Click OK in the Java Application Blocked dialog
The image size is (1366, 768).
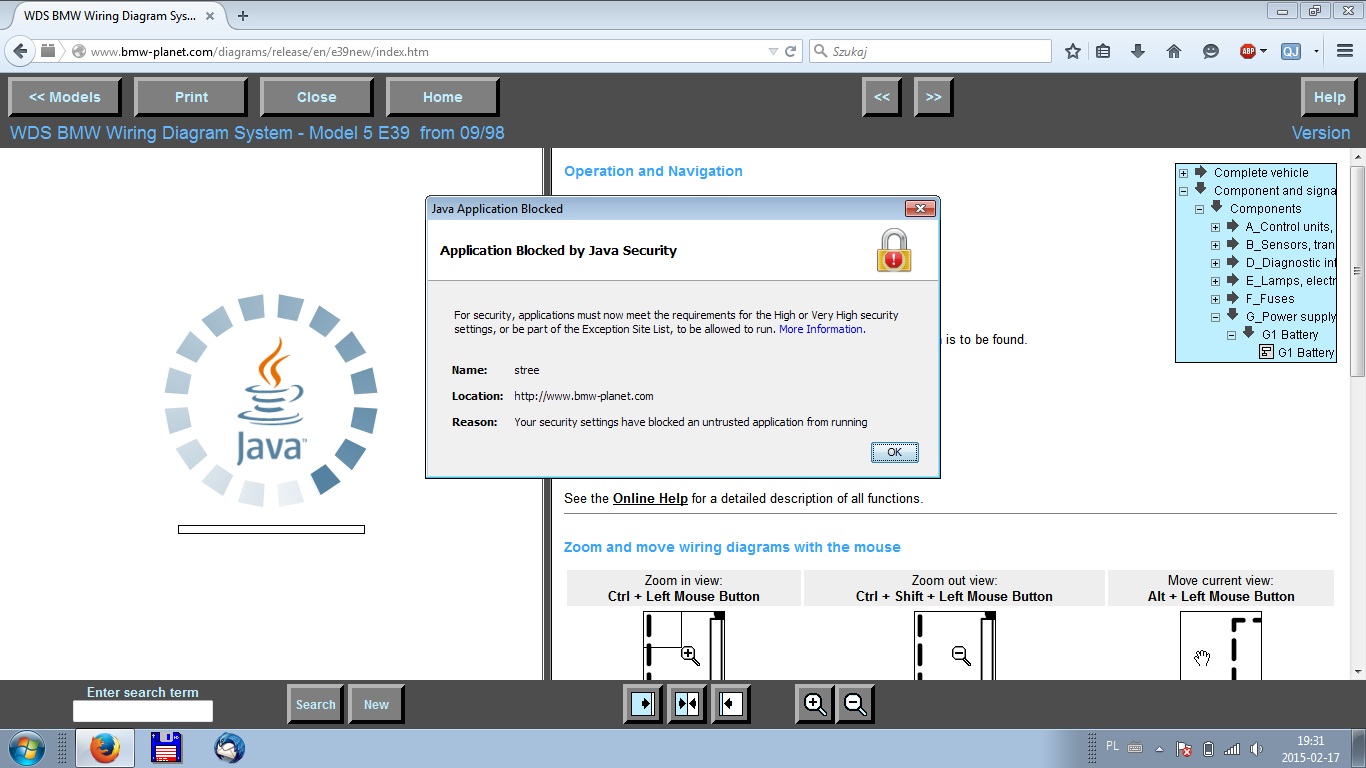(894, 452)
